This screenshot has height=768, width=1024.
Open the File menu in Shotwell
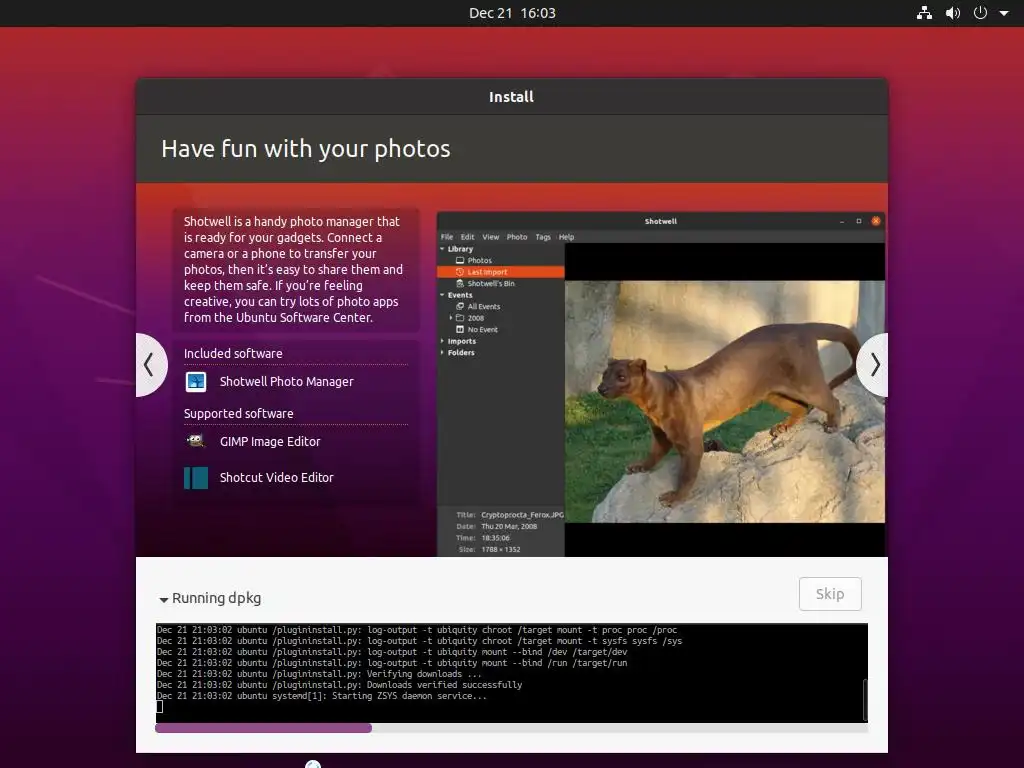coord(447,237)
